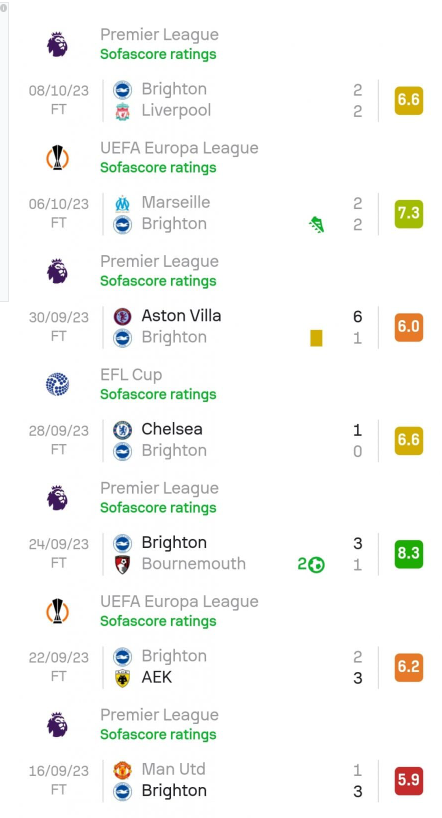Click the yellow card icon
Image resolution: width=442 pixels, height=818 pixels.
click(316, 338)
